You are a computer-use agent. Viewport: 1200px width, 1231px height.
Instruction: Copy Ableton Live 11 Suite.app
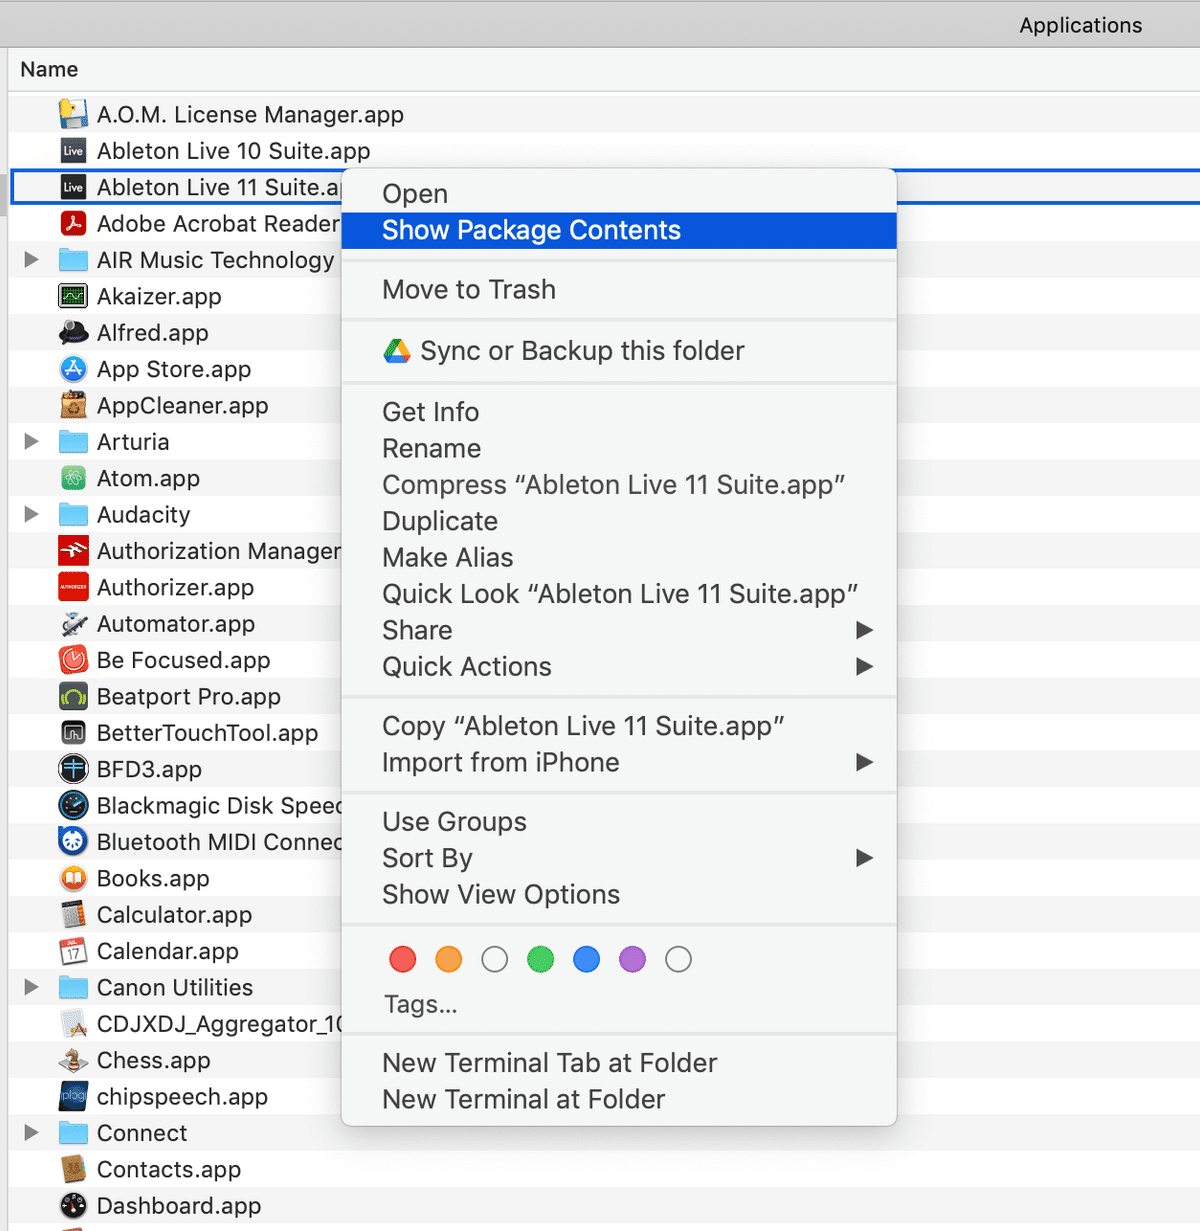tap(619, 726)
